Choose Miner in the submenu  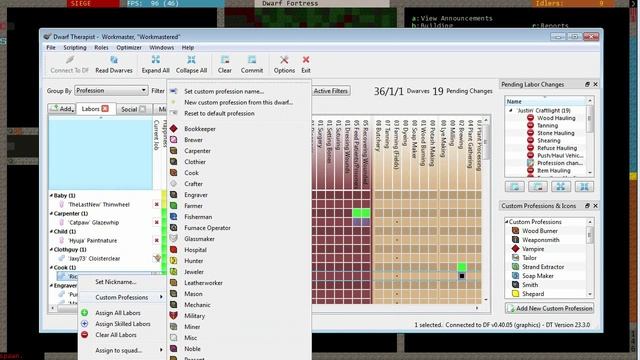239,327
